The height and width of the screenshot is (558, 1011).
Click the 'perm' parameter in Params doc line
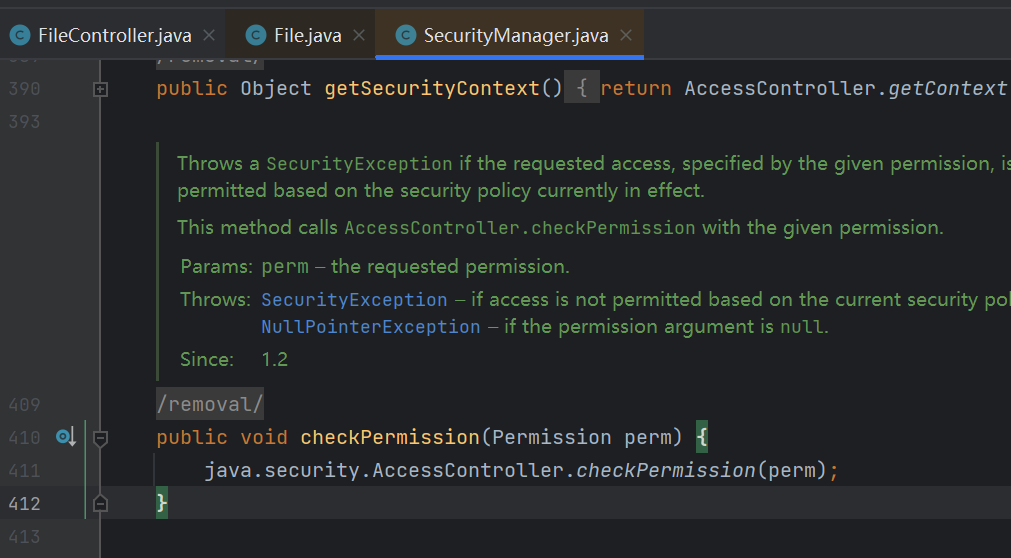(x=285, y=266)
